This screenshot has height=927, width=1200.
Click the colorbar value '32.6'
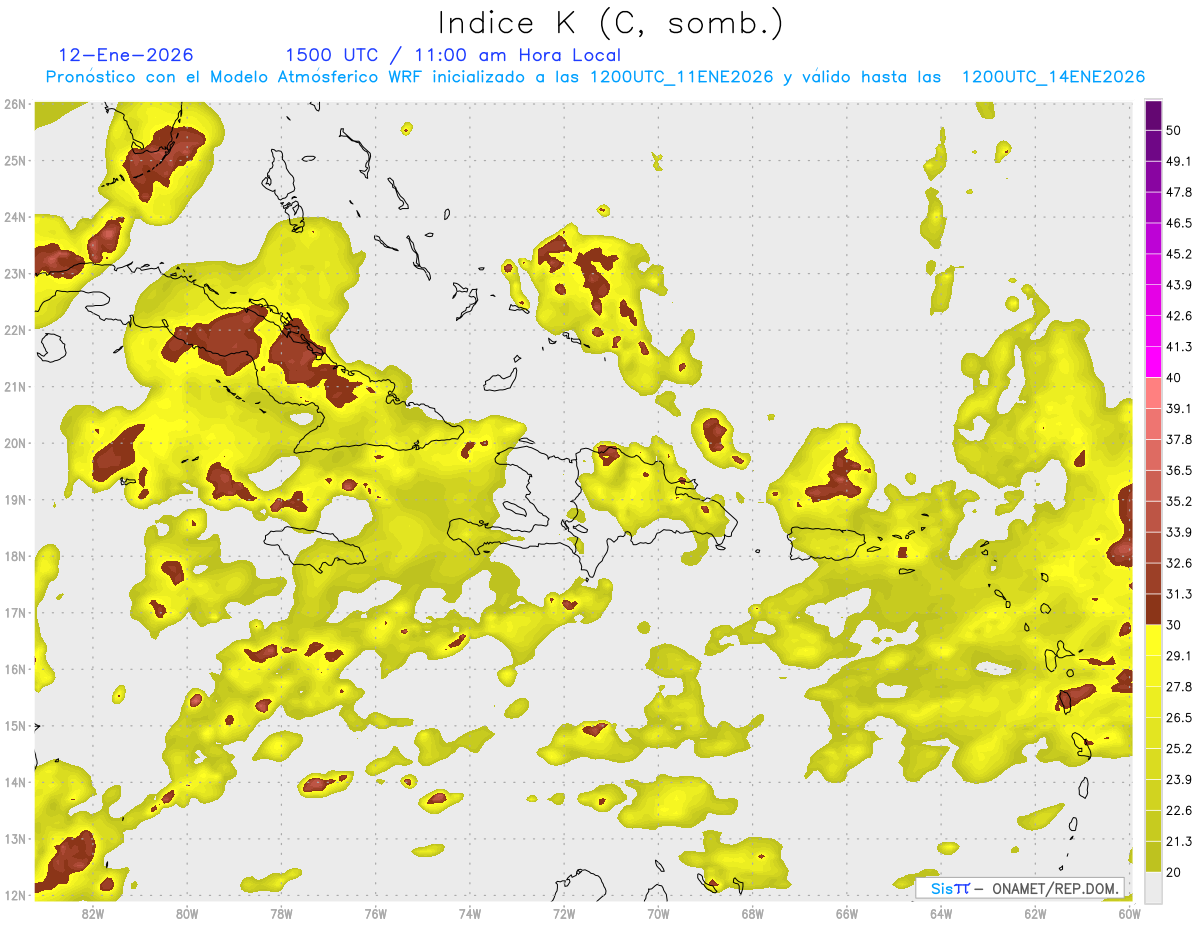(x=1179, y=563)
